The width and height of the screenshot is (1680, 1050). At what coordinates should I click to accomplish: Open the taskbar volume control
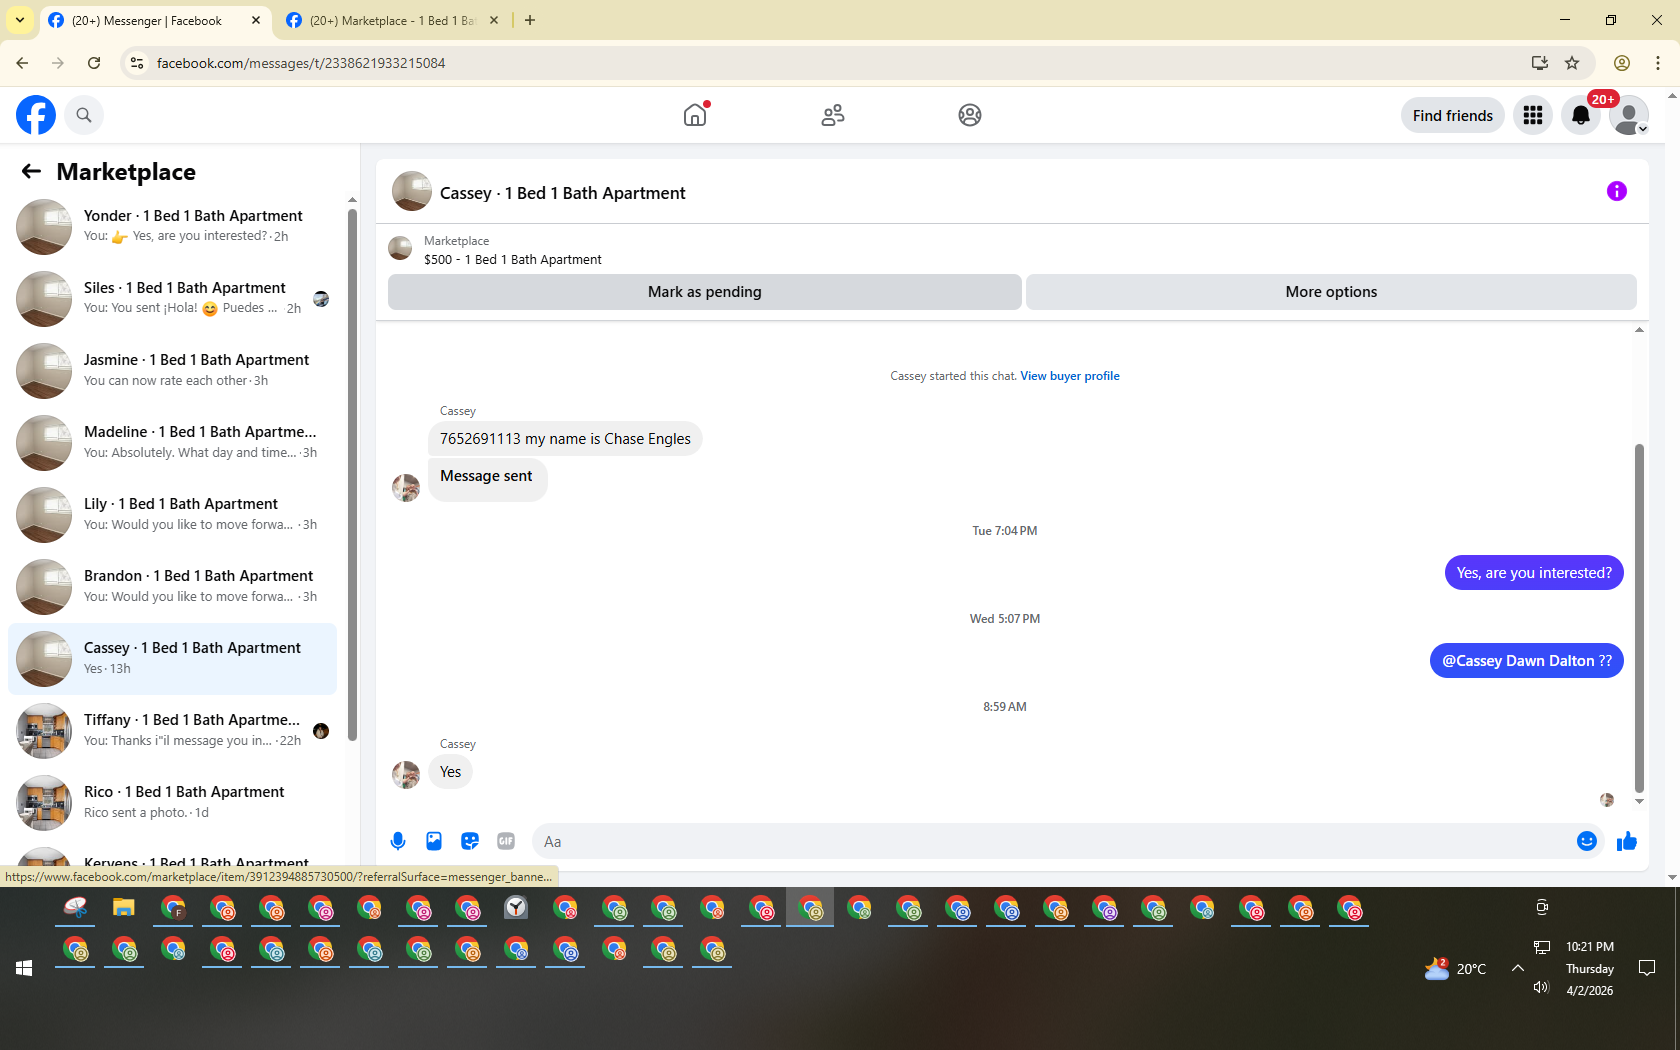(x=1541, y=988)
